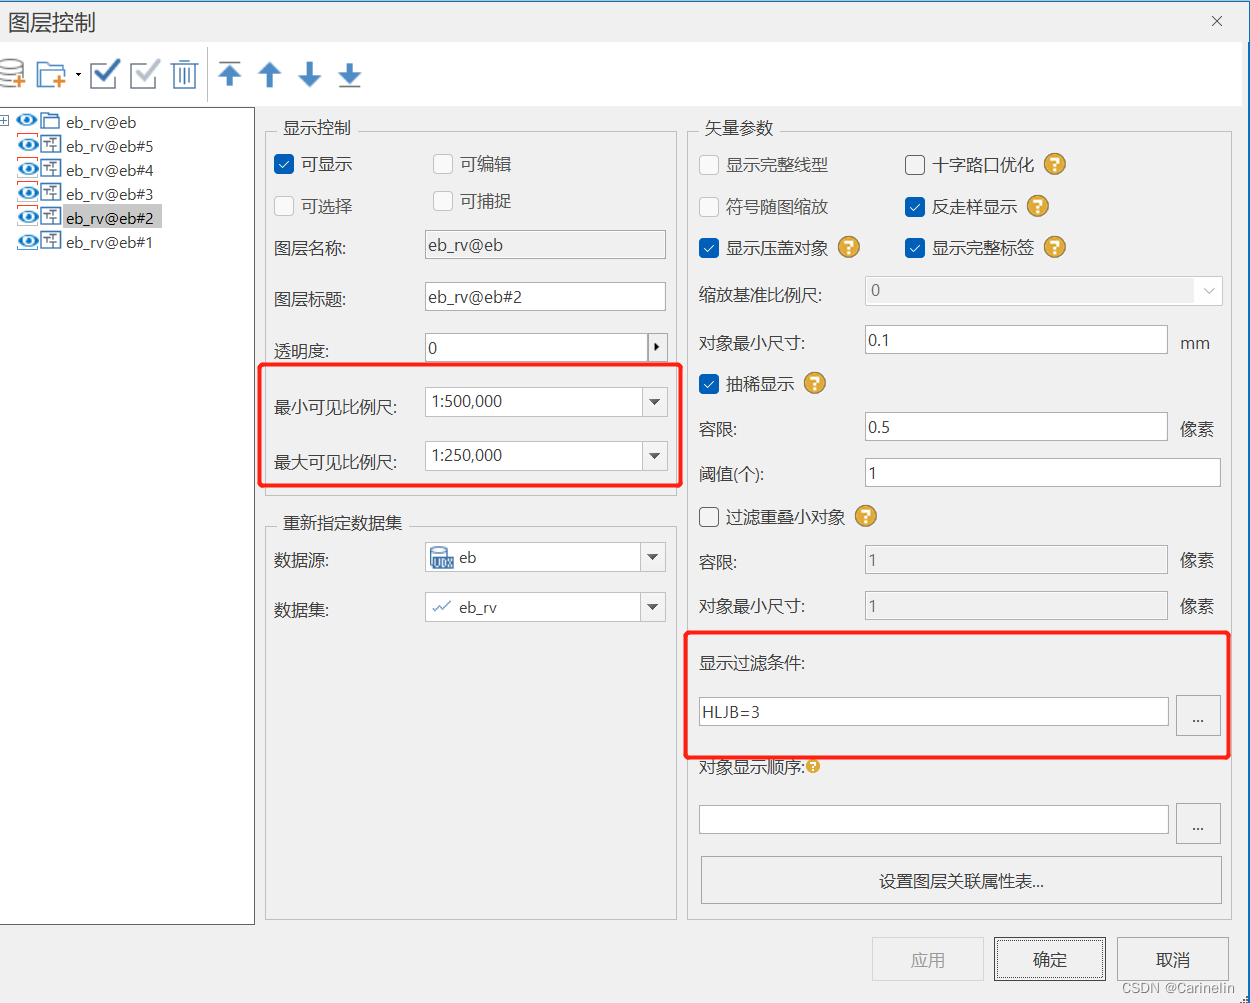Open help for 十字路口优化 question icon
1250x1003 pixels.
click(x=1054, y=164)
